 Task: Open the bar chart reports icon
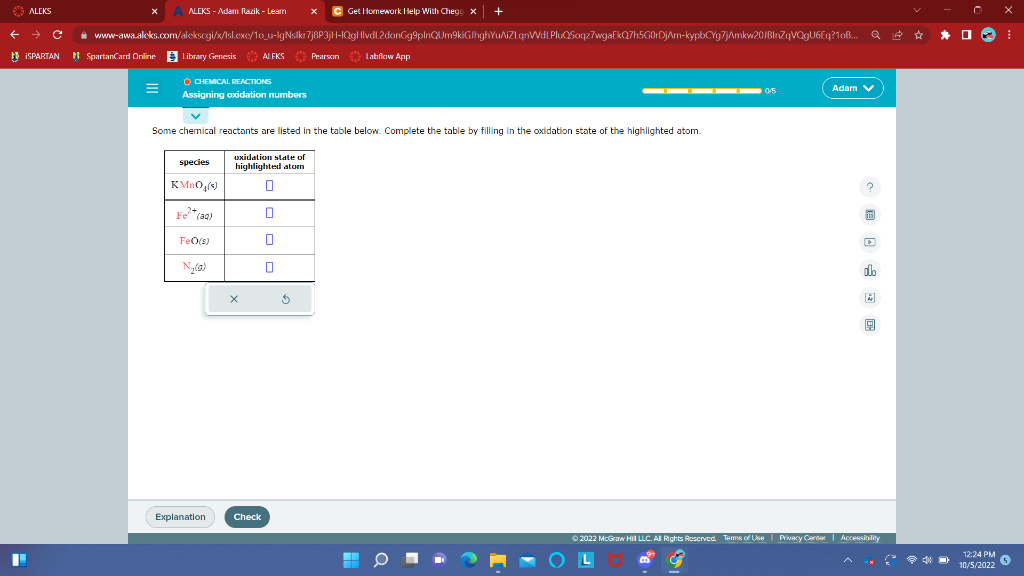click(870, 269)
